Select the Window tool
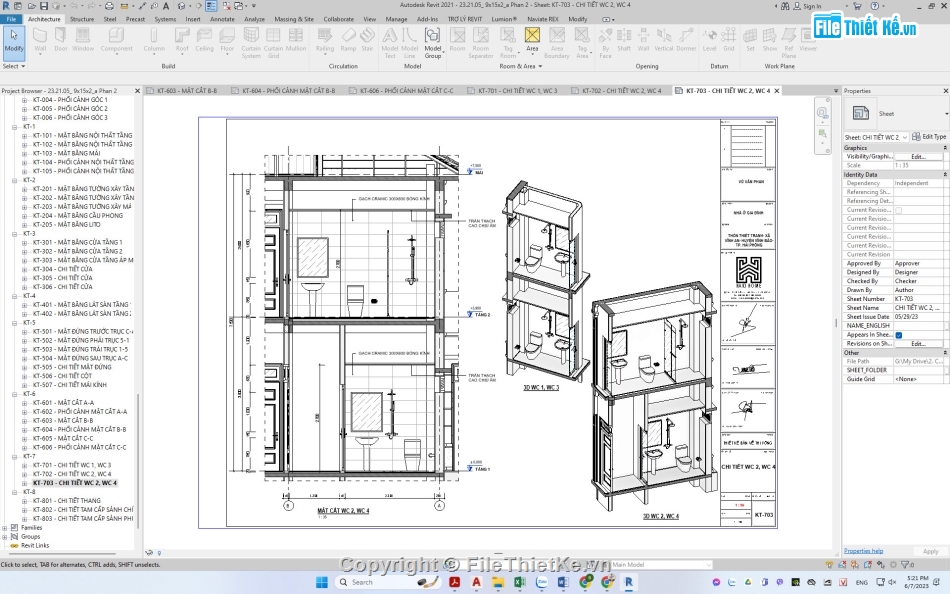Image resolution: width=950 pixels, height=594 pixels. pyautogui.click(x=83, y=41)
